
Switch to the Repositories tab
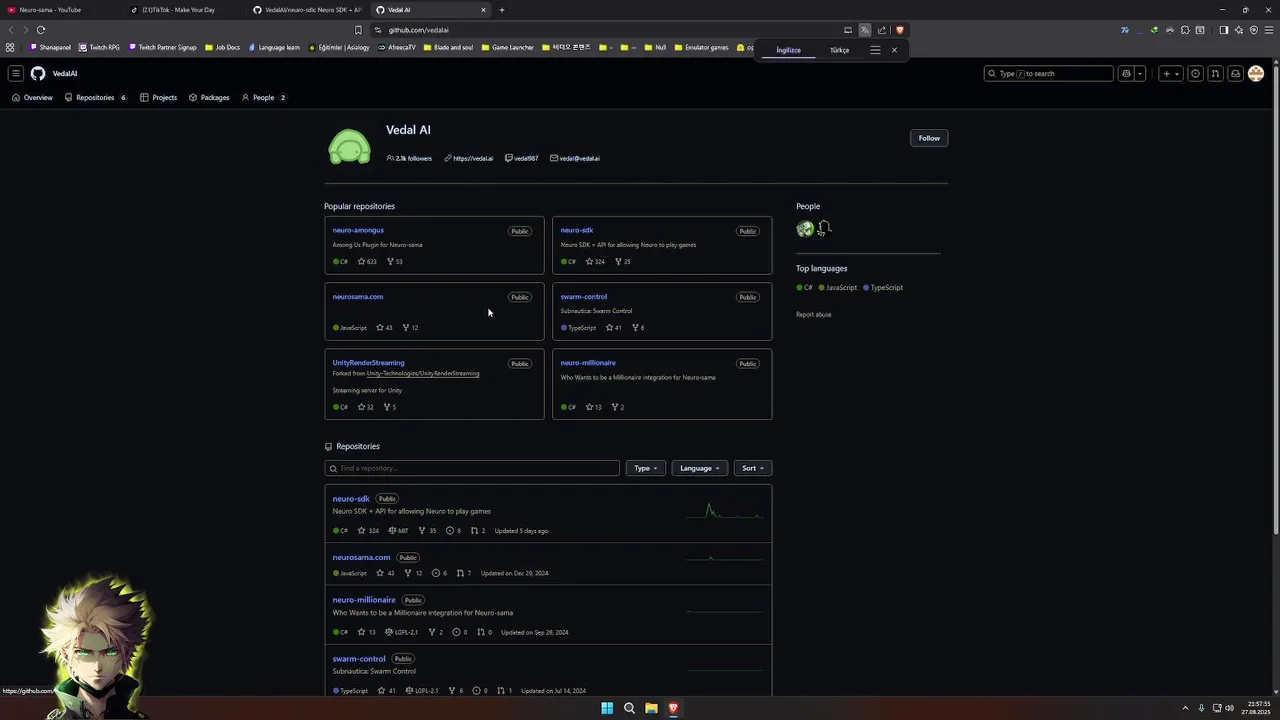click(95, 97)
